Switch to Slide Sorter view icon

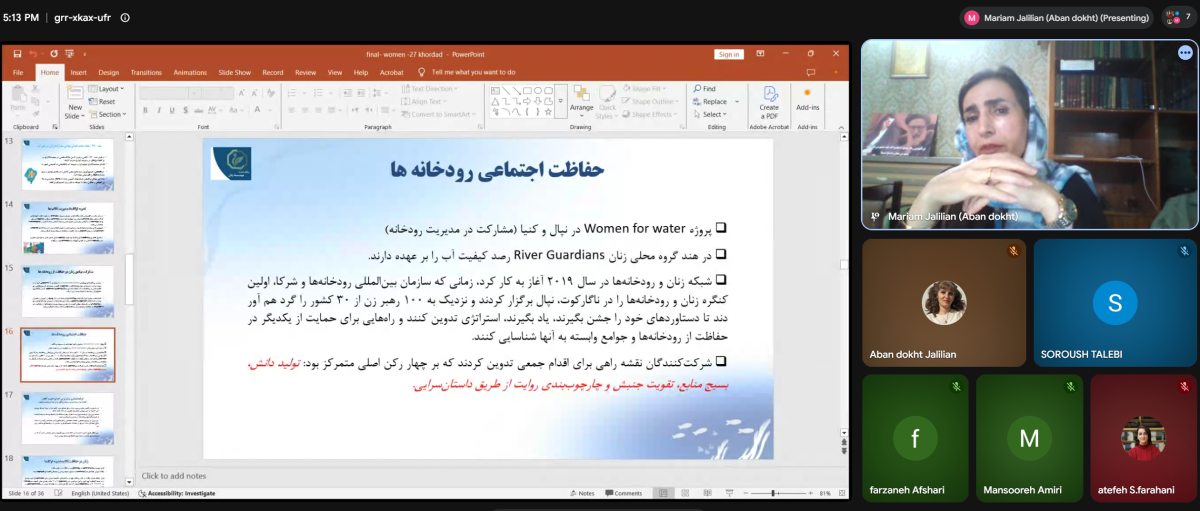pos(685,493)
